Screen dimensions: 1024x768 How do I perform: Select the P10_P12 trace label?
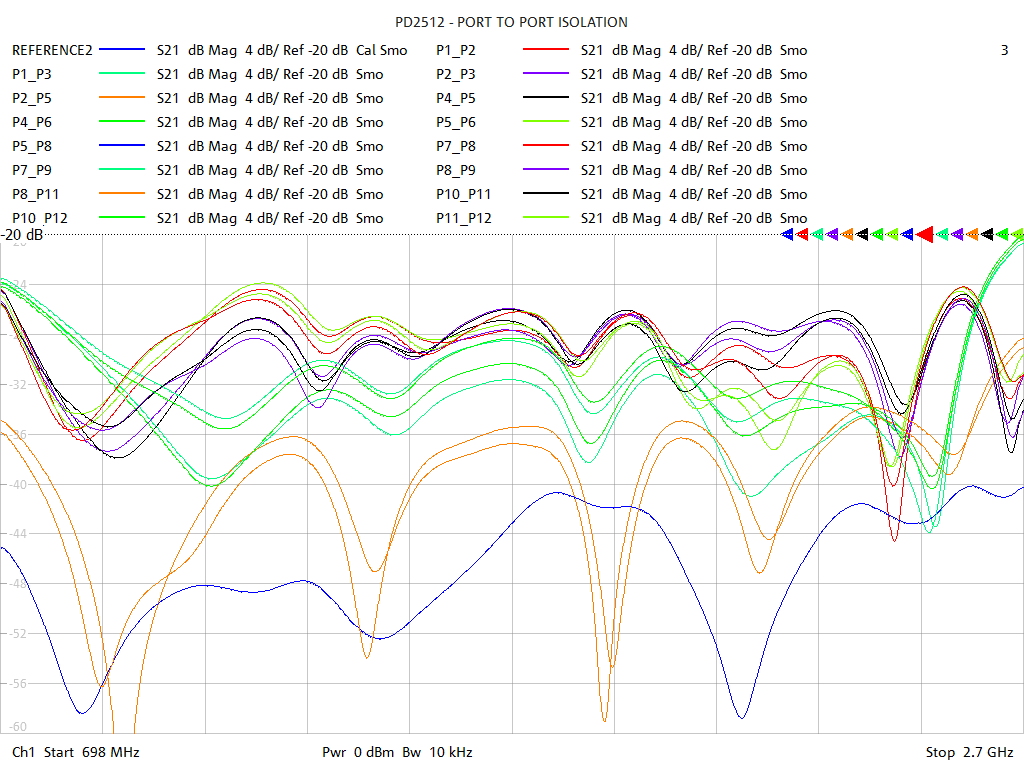point(40,218)
